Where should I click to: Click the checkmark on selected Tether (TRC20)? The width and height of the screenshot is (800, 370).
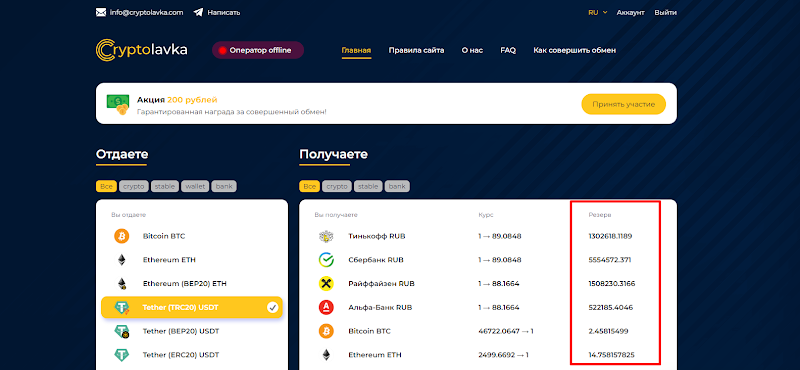[x=272, y=307]
